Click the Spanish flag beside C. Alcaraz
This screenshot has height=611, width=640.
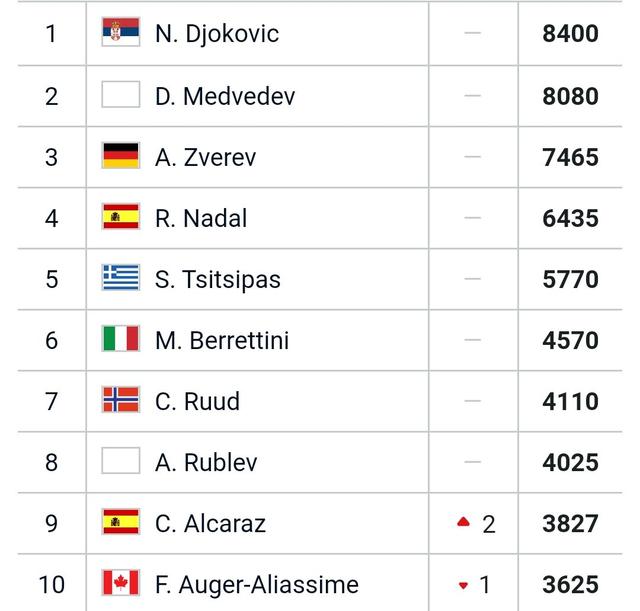coord(121,522)
